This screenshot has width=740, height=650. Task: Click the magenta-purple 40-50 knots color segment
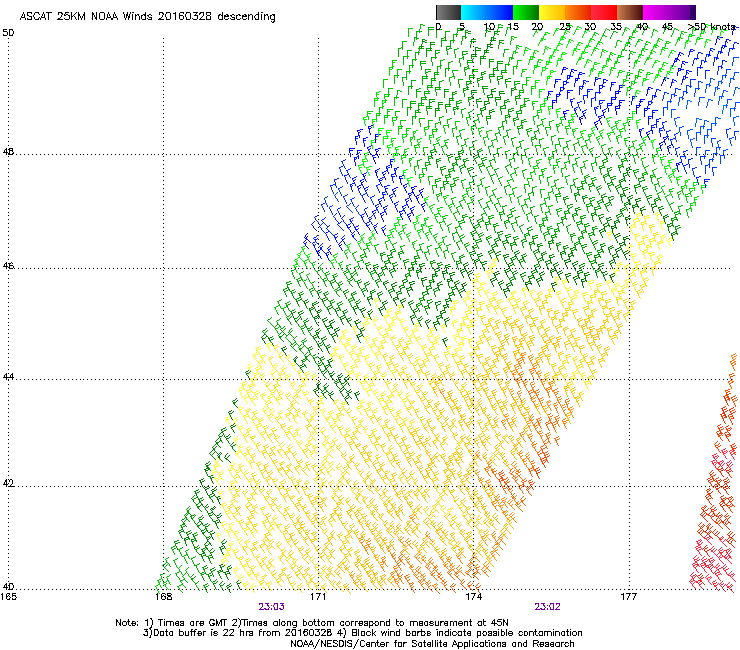tap(669, 12)
